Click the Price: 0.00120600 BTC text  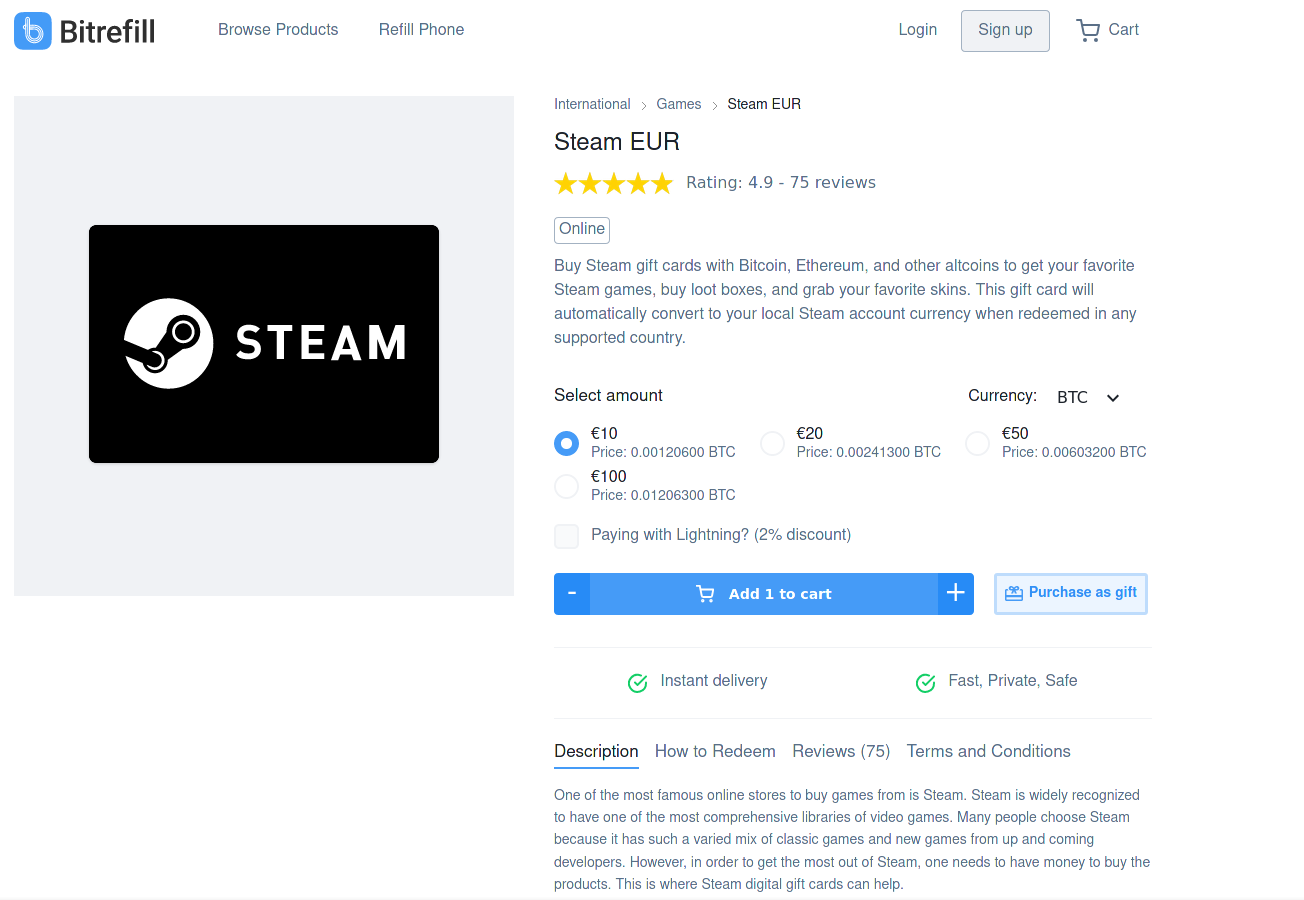coord(663,452)
